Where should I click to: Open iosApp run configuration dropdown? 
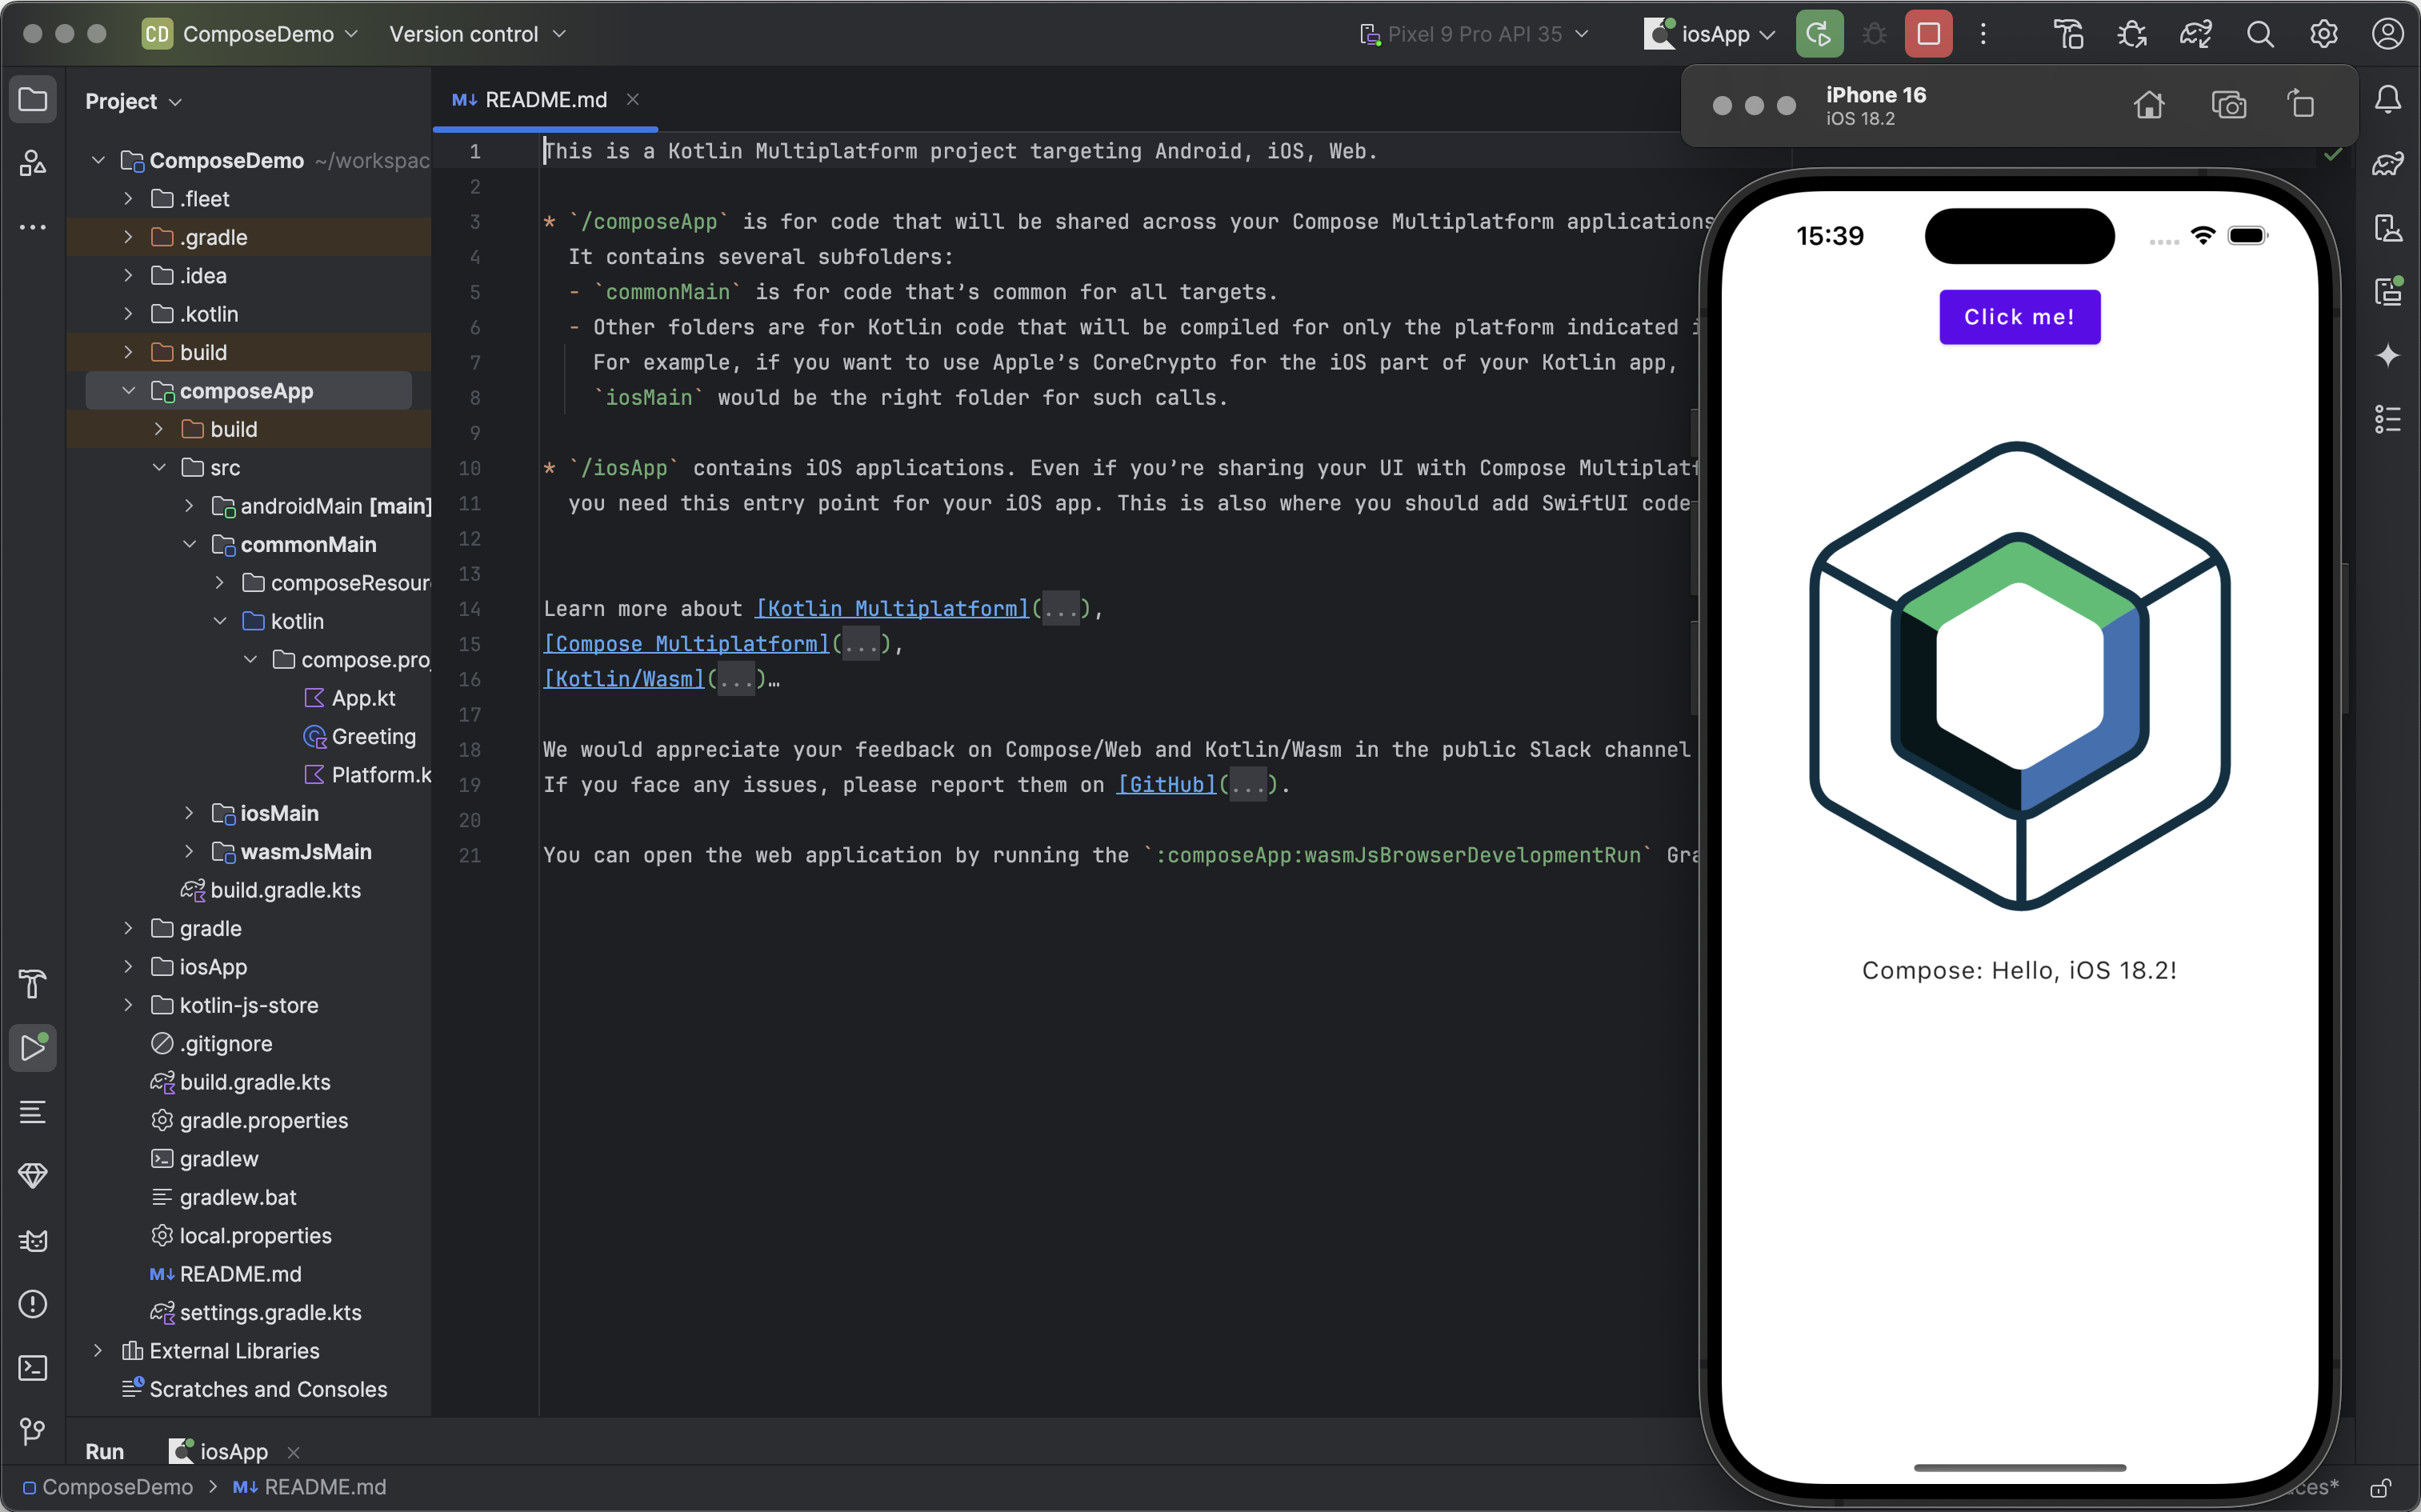click(x=1710, y=34)
